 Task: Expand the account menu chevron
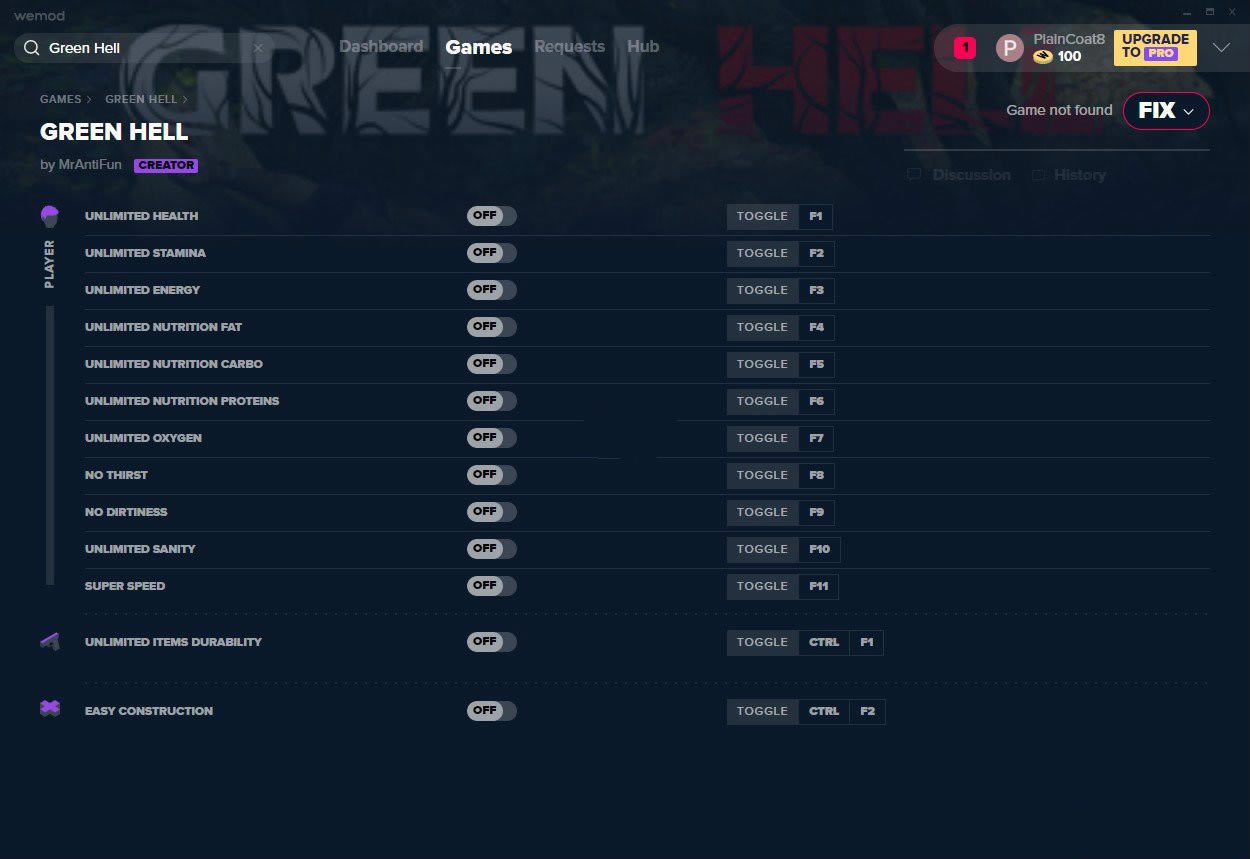(x=1221, y=48)
